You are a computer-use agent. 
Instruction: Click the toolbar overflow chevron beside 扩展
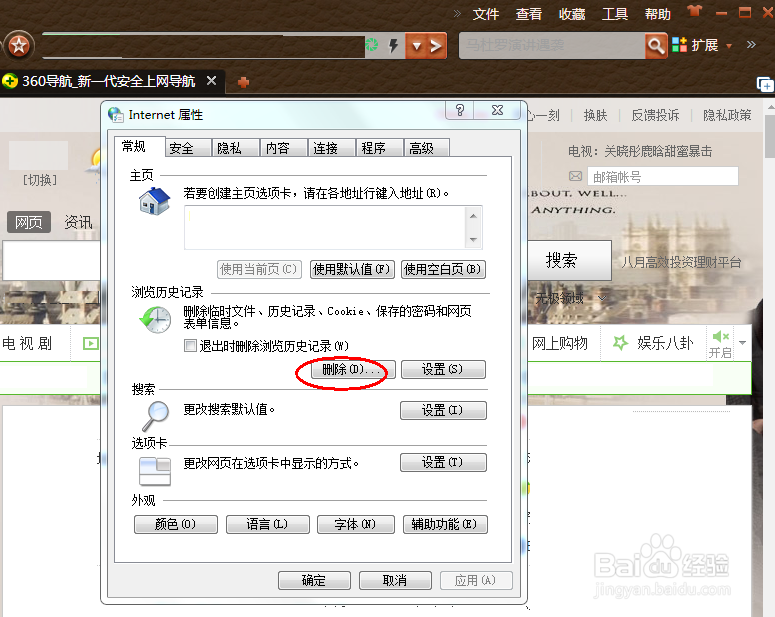[x=751, y=44]
